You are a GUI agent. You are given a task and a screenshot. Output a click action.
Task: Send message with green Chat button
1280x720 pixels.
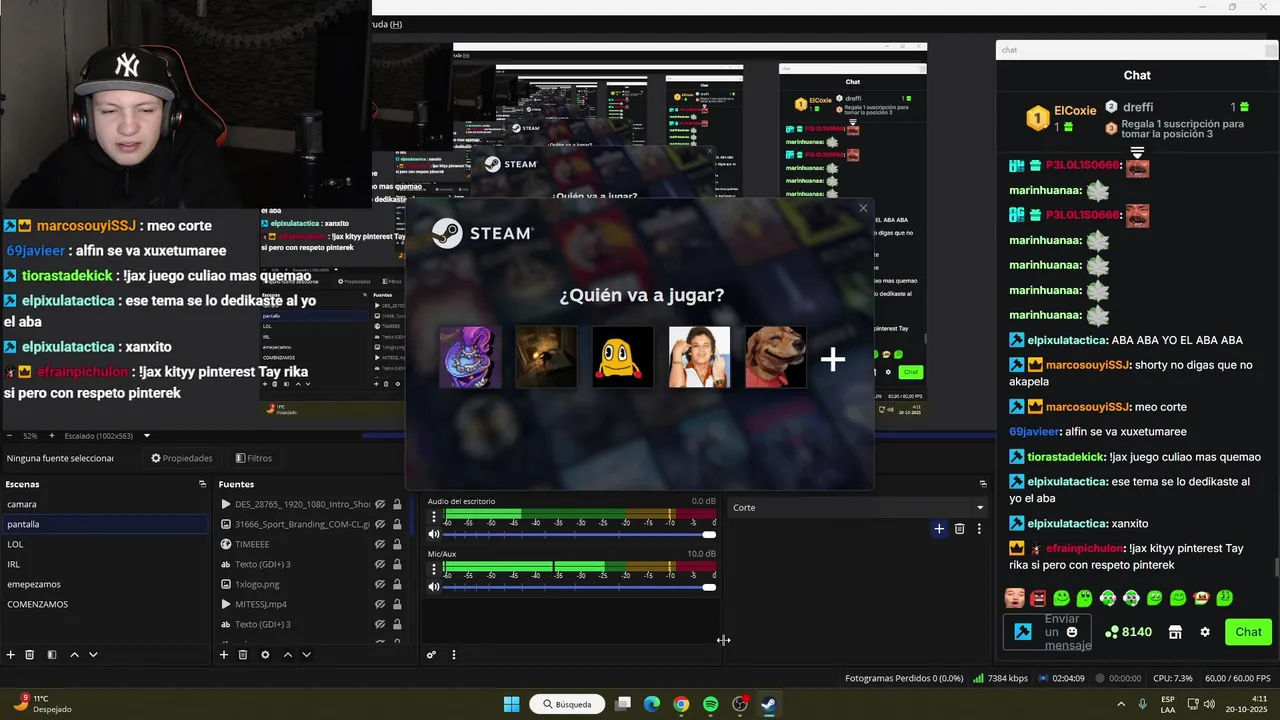click(1248, 632)
